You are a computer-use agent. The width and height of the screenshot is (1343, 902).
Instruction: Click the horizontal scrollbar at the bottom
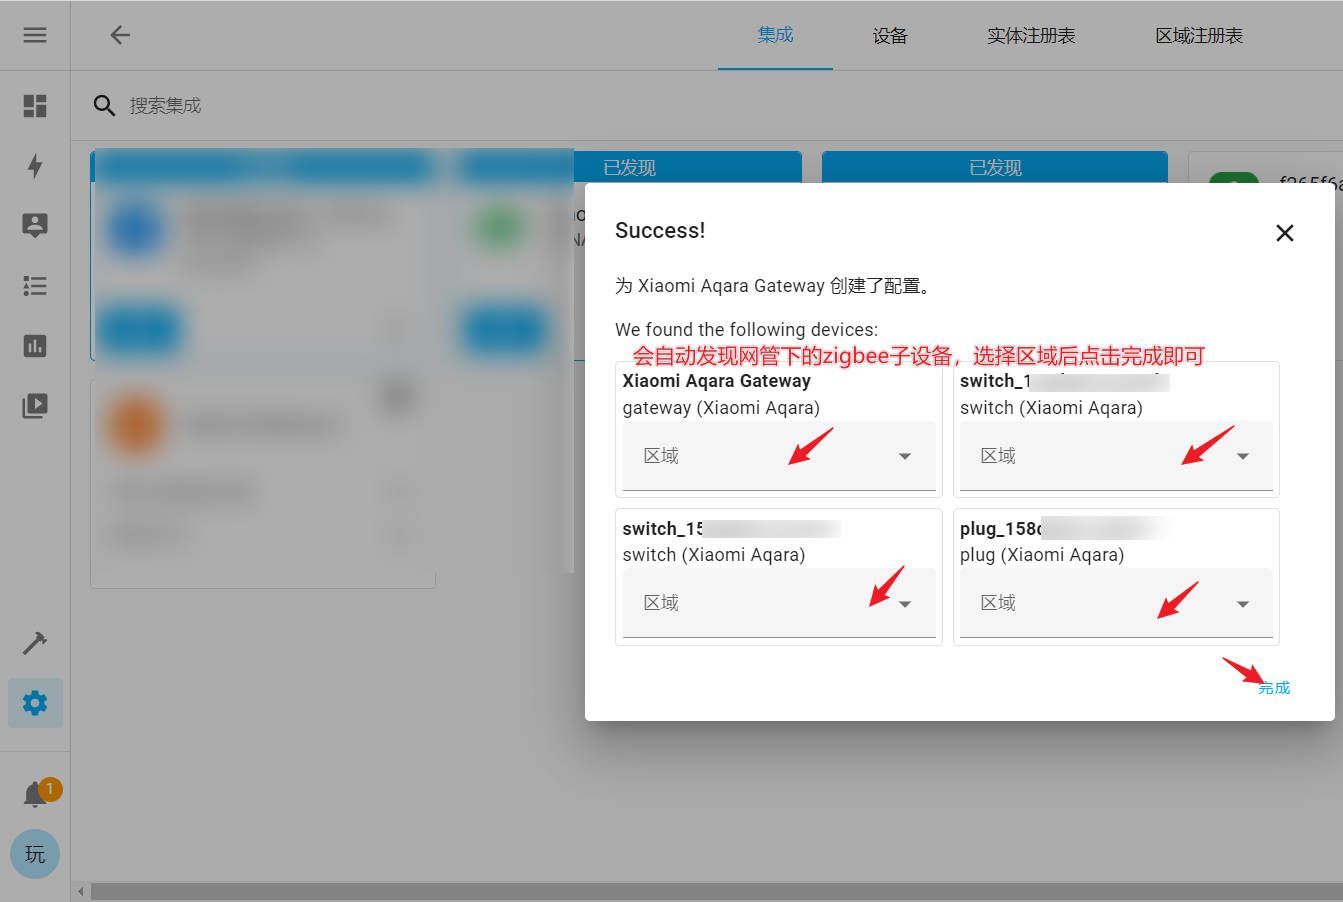pos(716,891)
